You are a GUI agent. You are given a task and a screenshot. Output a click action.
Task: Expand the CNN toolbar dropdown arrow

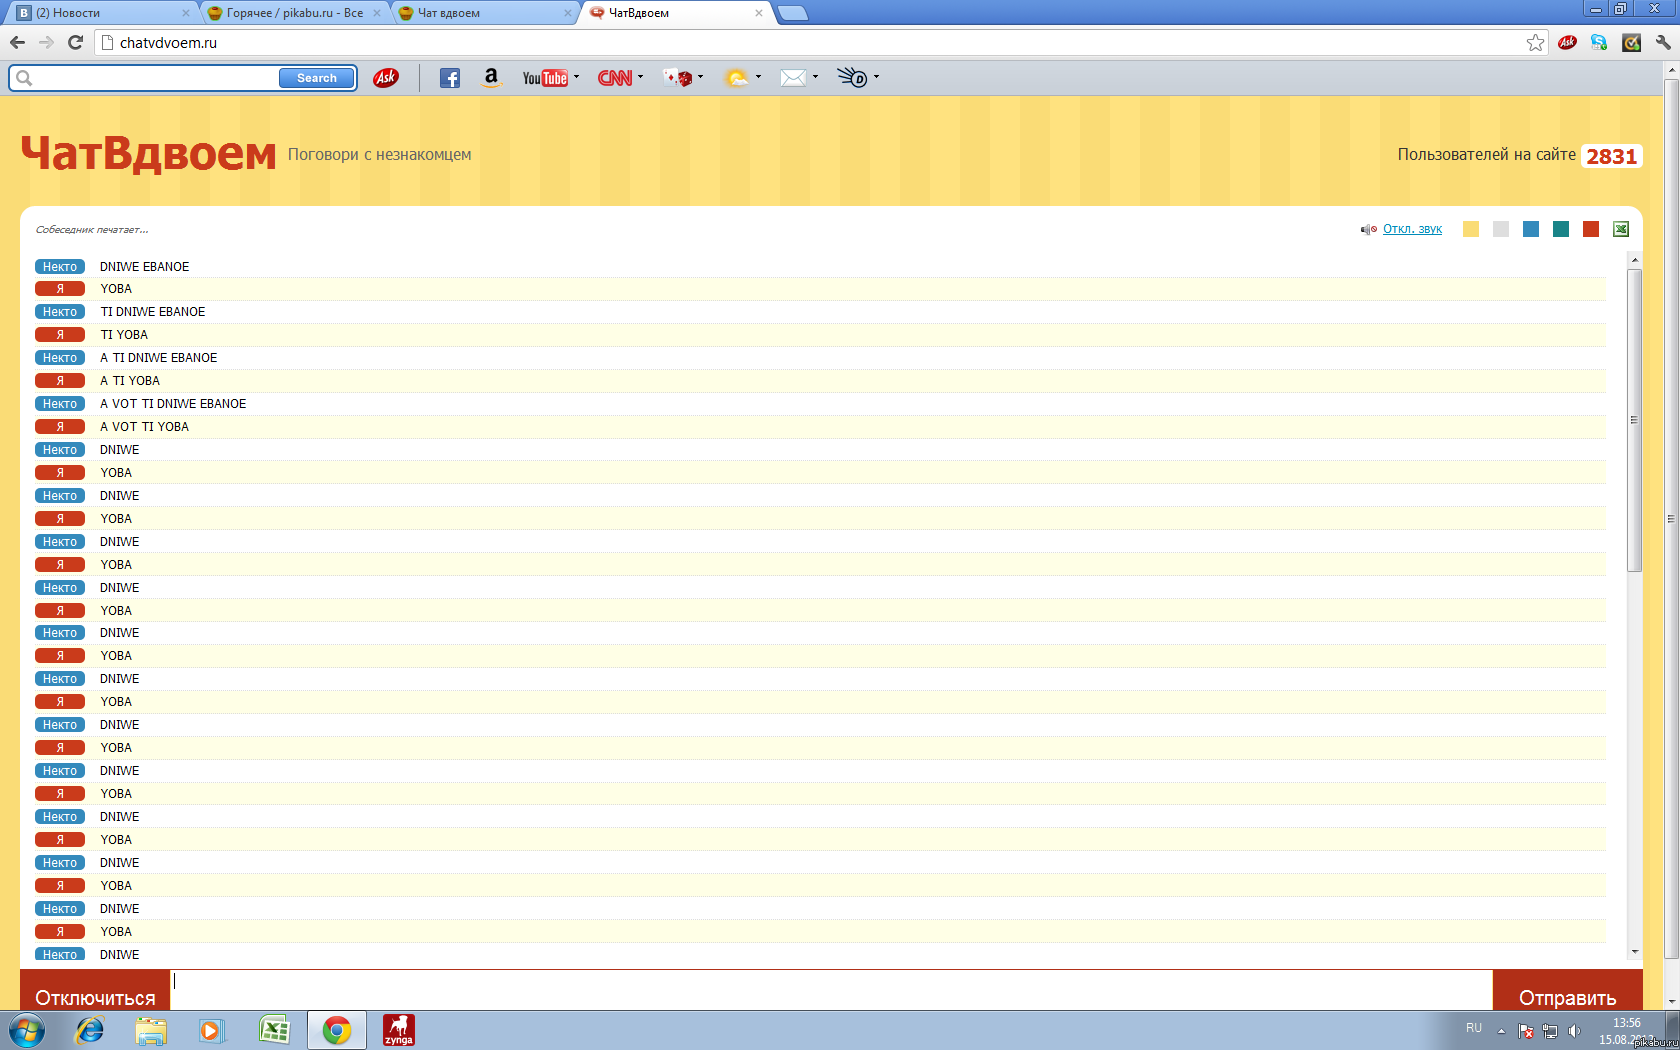pyautogui.click(x=640, y=77)
